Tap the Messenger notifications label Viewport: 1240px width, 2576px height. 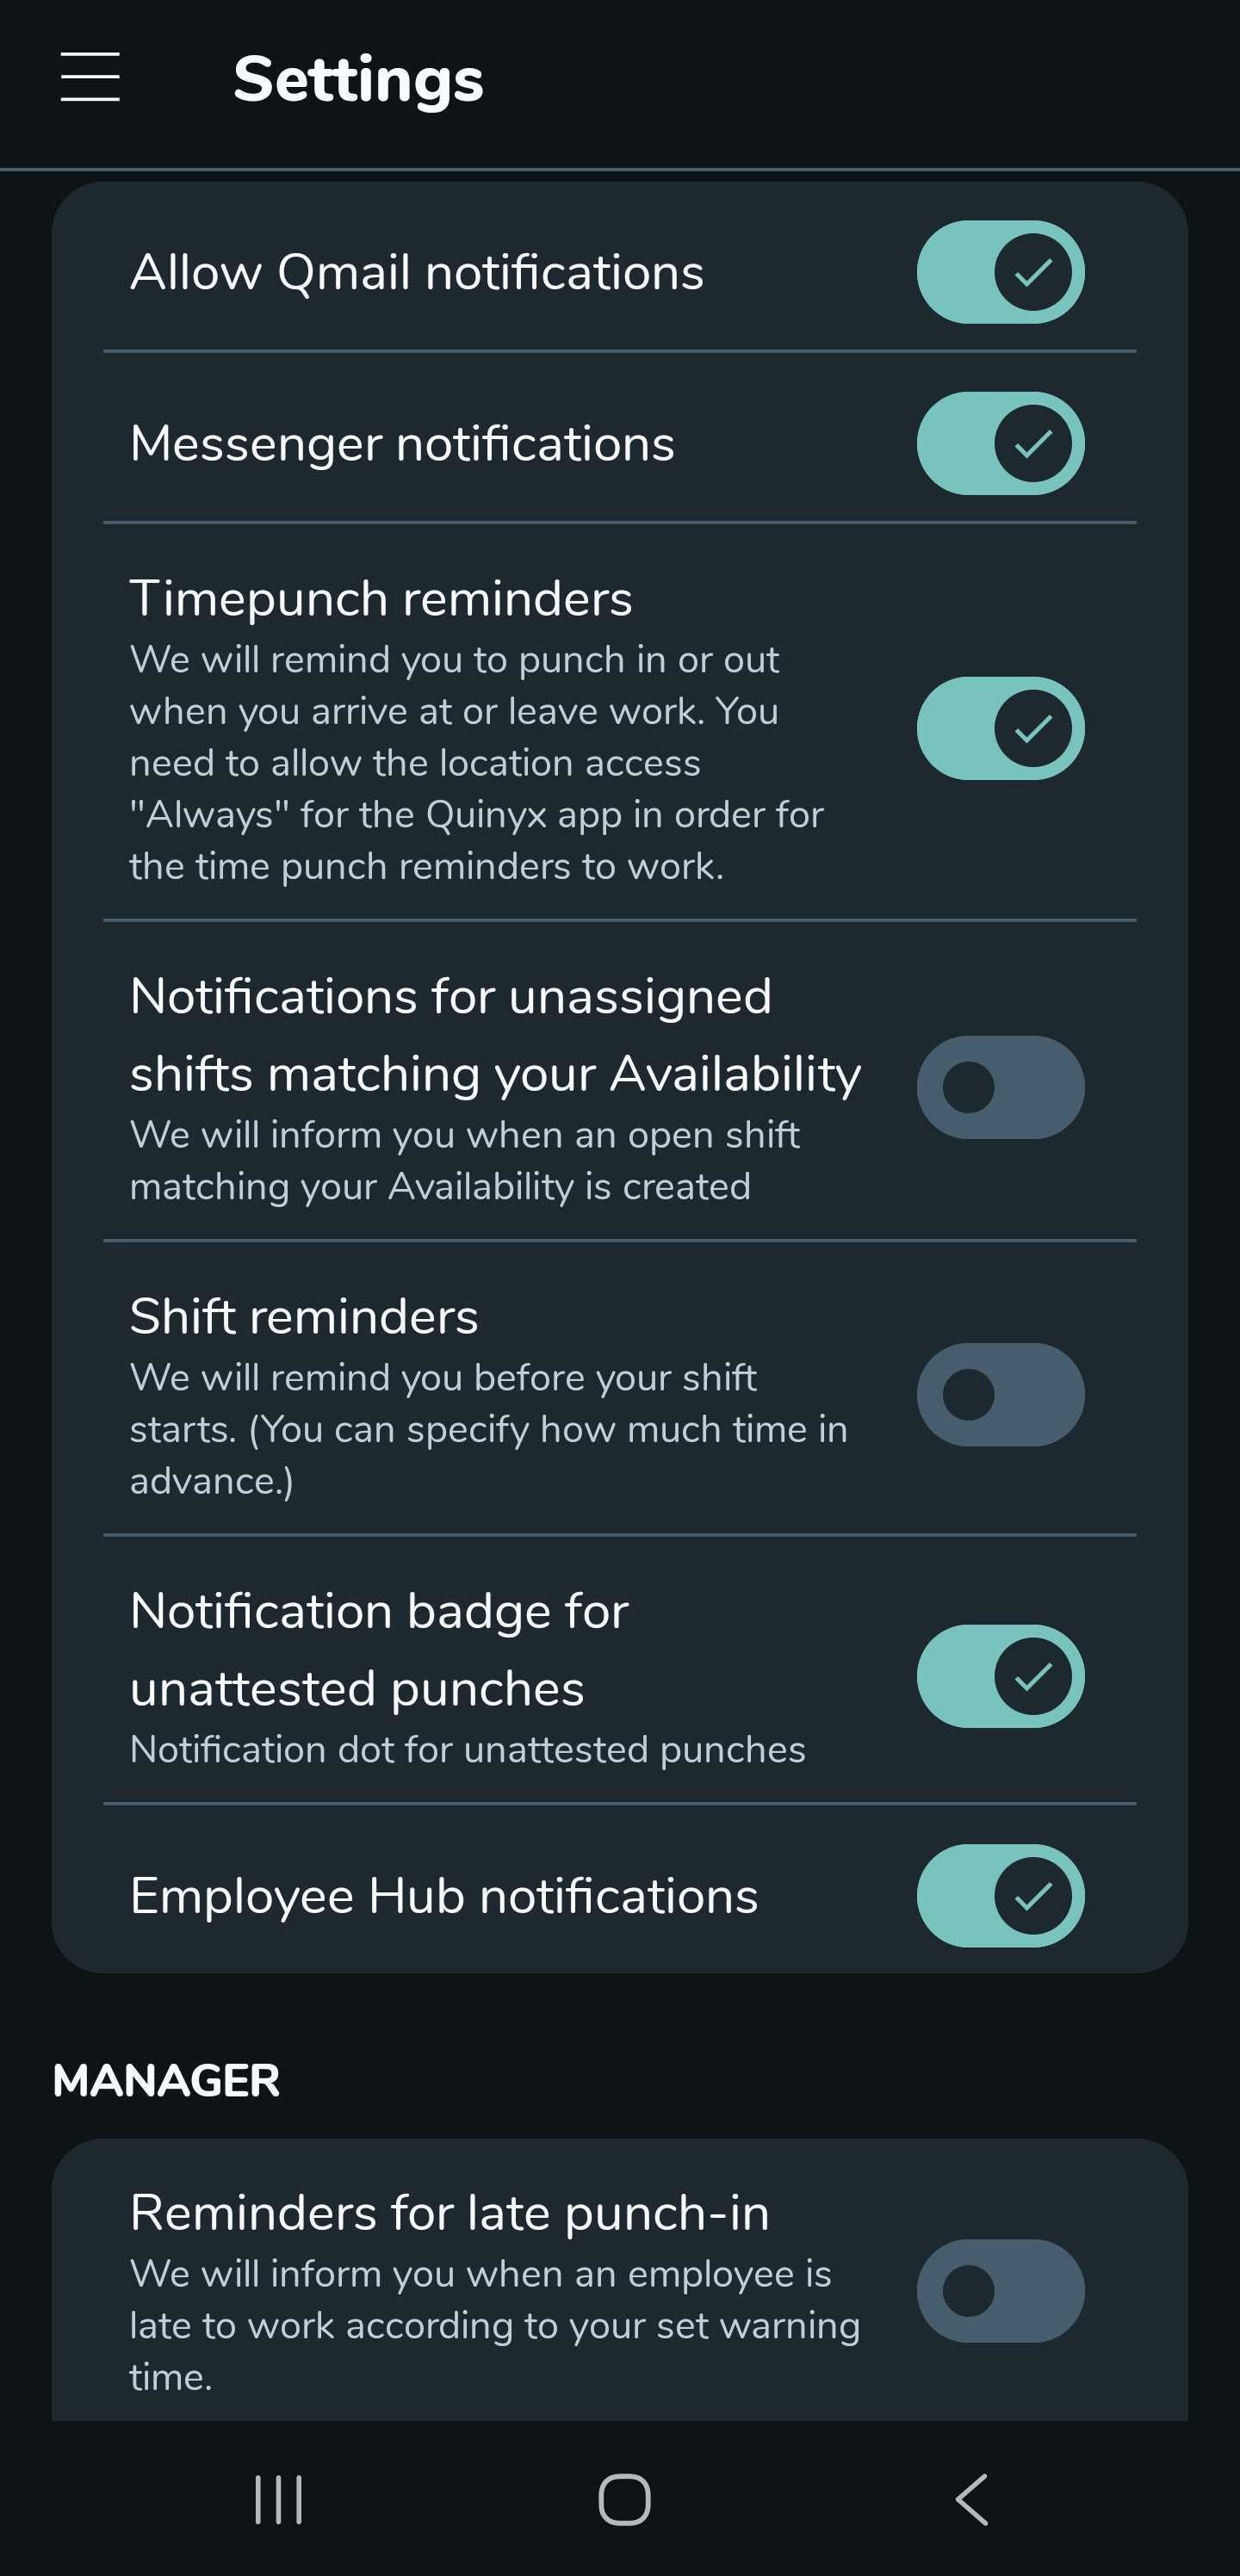point(402,443)
